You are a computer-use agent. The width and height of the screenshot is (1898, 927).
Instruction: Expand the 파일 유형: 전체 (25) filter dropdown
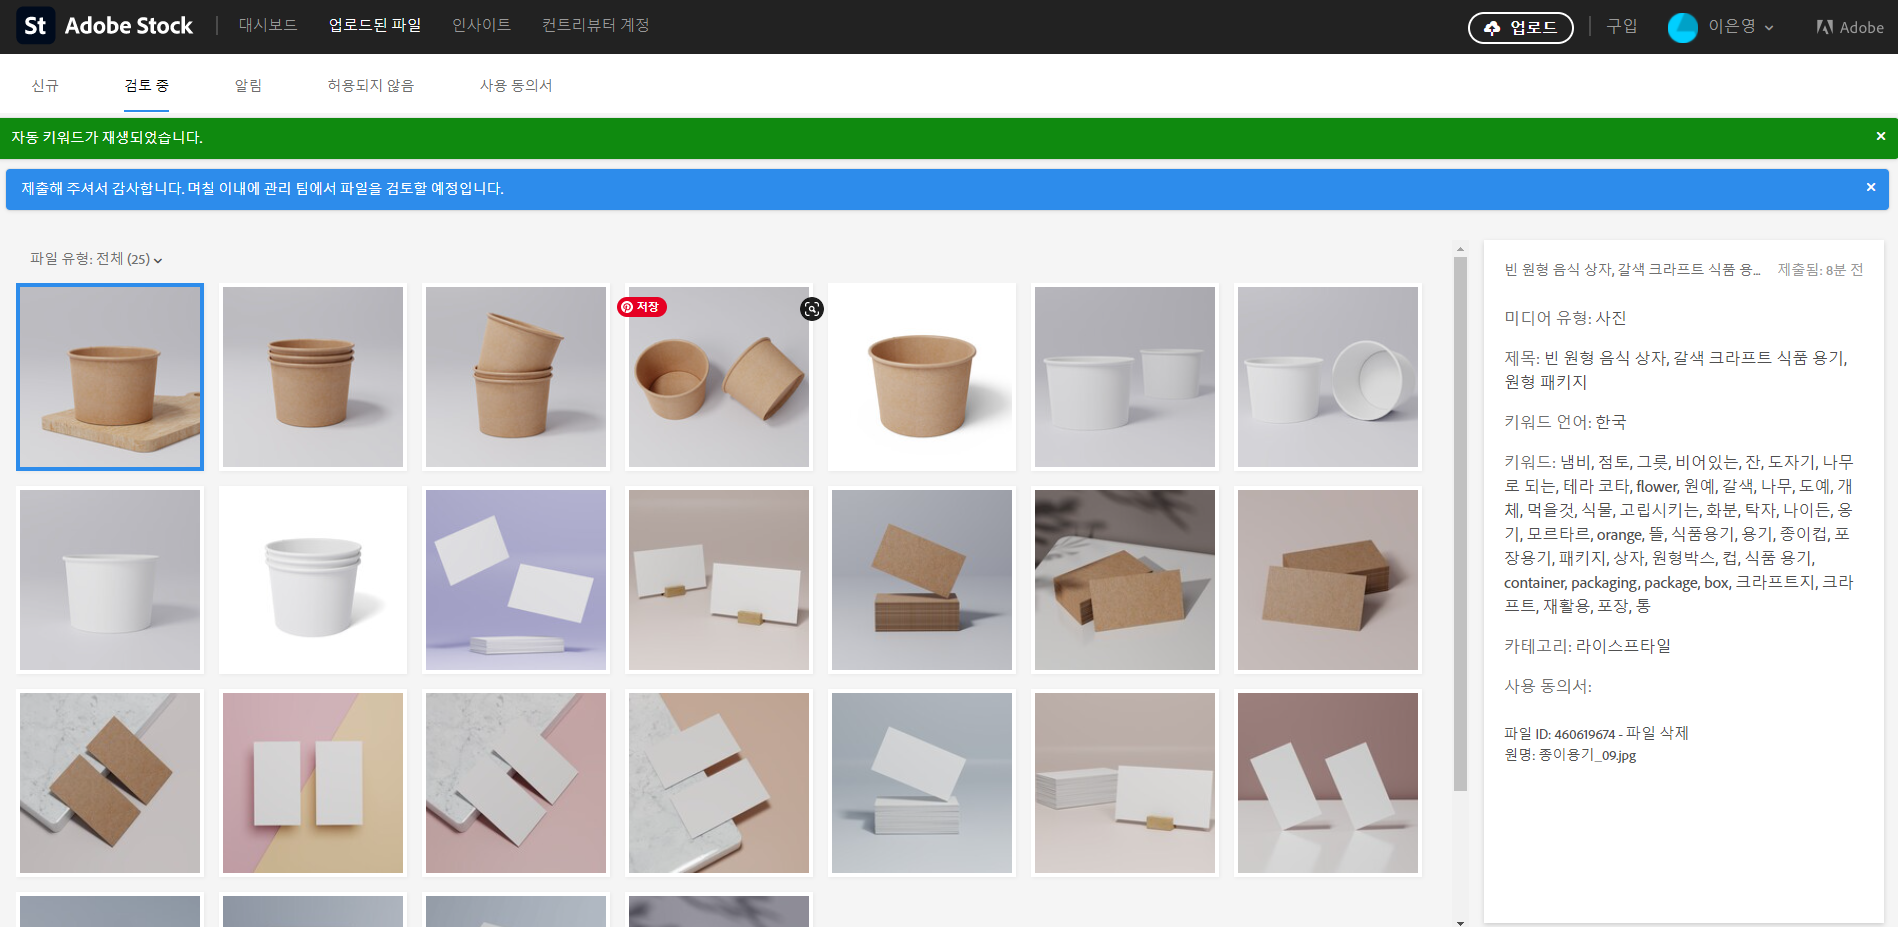pyautogui.click(x=96, y=259)
